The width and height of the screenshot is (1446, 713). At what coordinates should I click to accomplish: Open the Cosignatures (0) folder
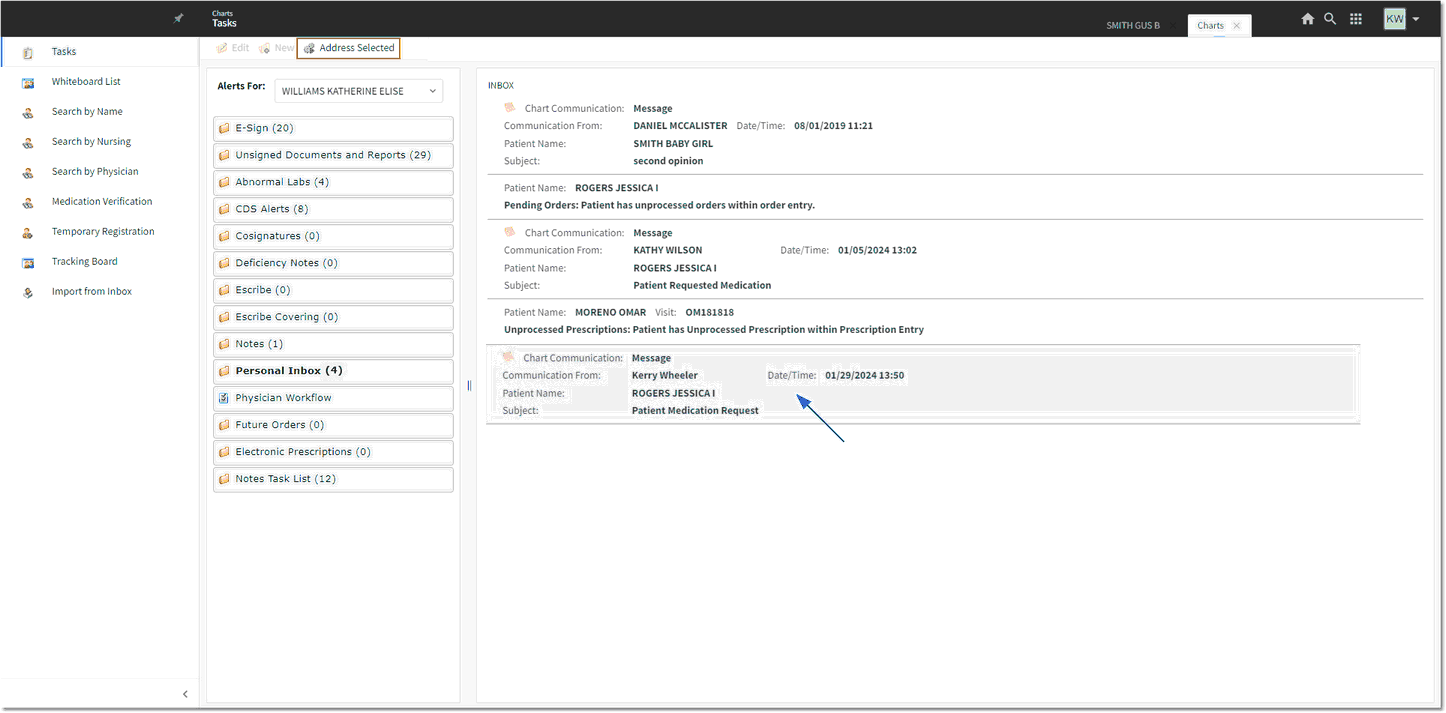pos(333,236)
